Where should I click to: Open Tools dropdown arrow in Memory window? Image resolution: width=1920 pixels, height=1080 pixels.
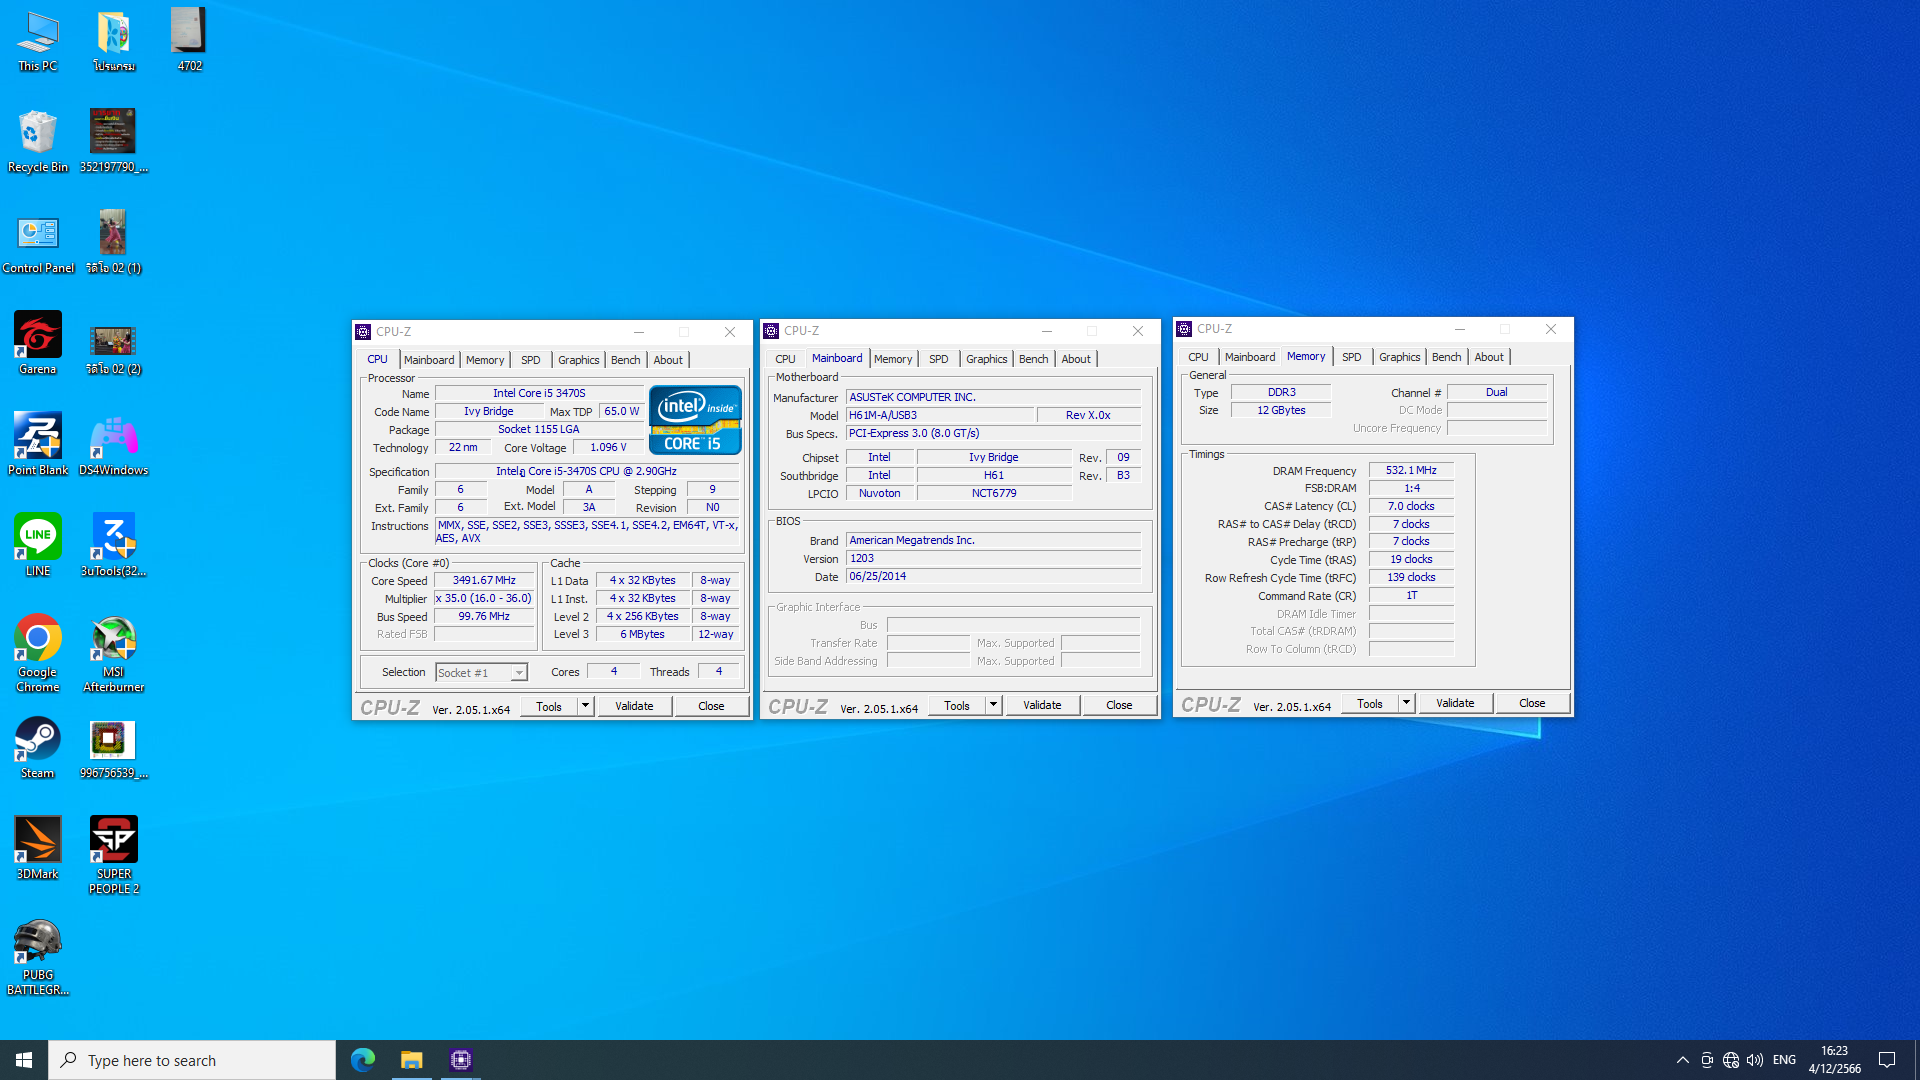(x=1406, y=703)
